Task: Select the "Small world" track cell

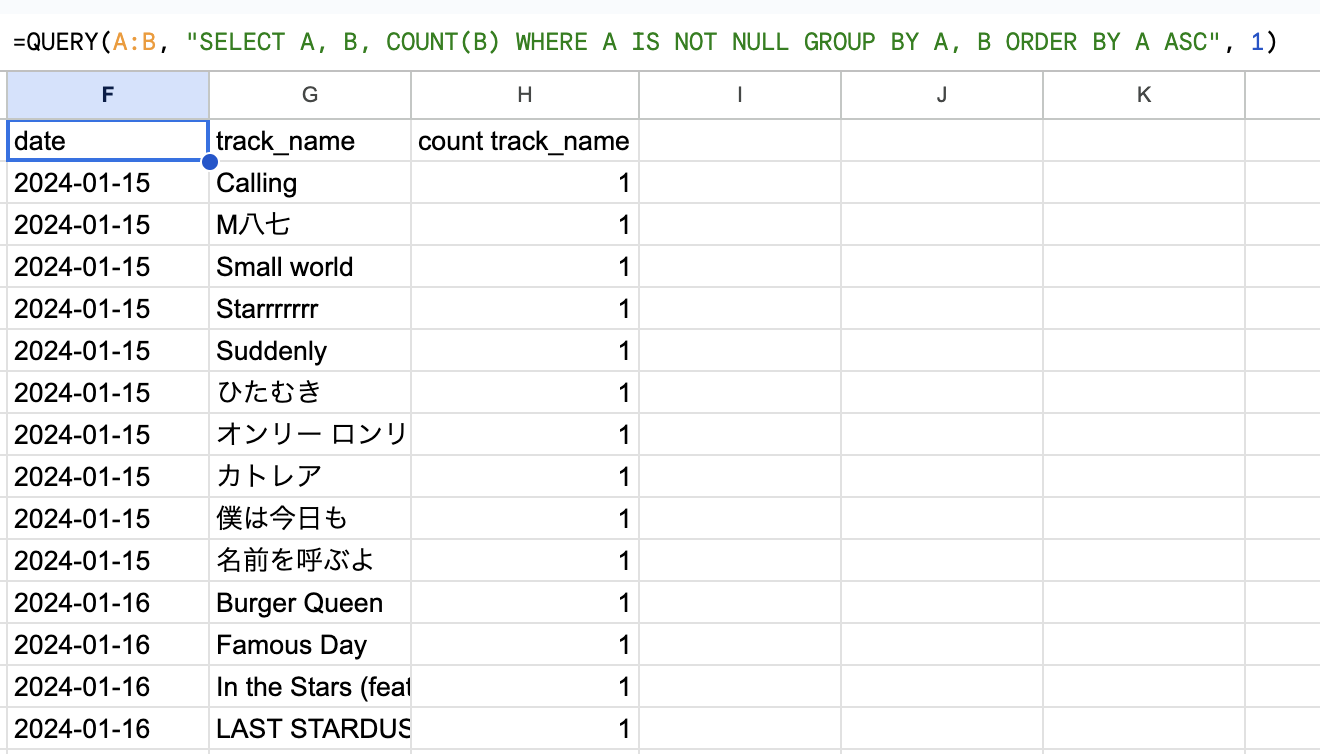Action: click(310, 267)
